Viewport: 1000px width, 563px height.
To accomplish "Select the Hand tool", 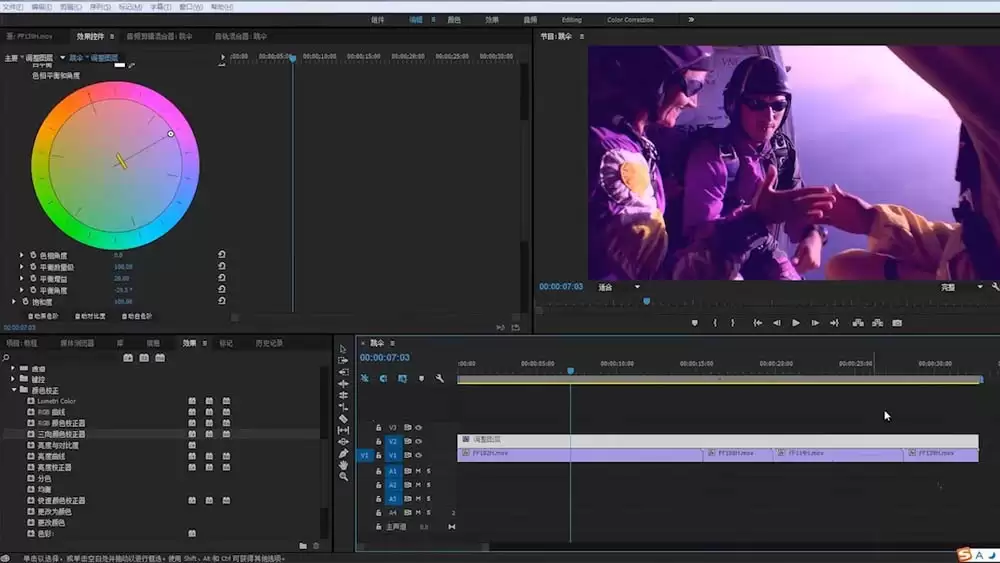I will (x=343, y=465).
